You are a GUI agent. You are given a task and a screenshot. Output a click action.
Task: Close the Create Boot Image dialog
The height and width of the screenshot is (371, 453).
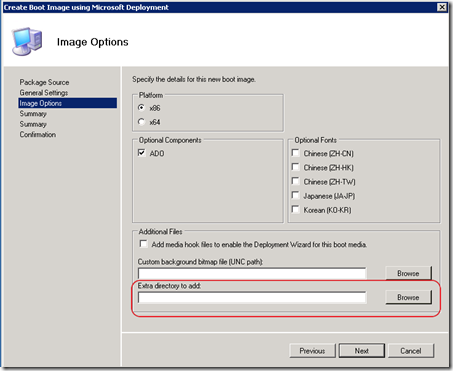(x=442, y=7)
